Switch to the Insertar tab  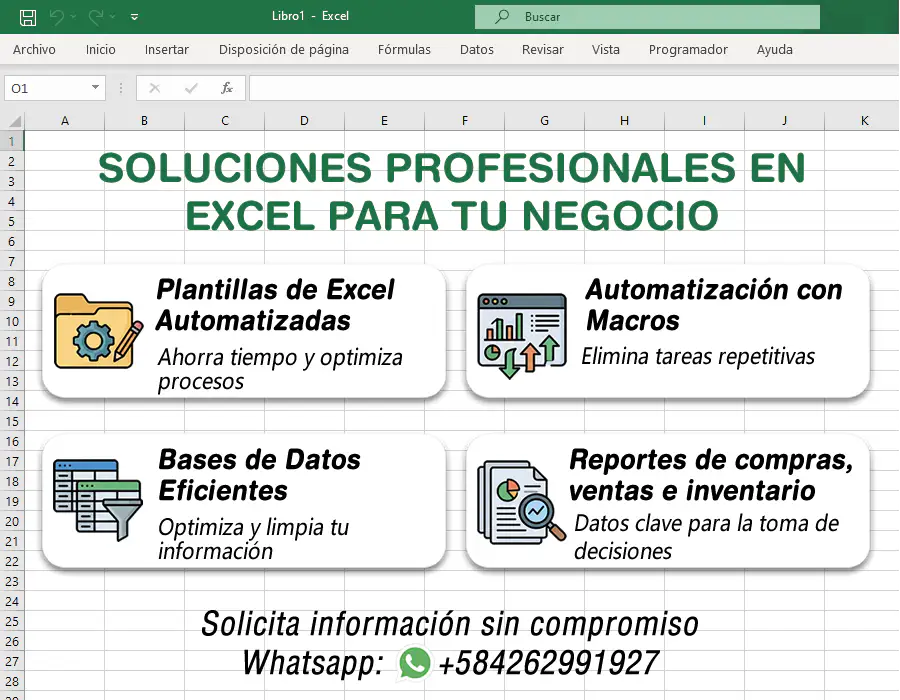pyautogui.click(x=166, y=49)
